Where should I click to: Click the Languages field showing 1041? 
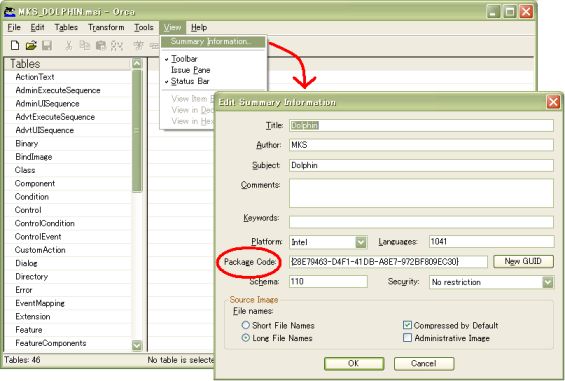(x=491, y=242)
